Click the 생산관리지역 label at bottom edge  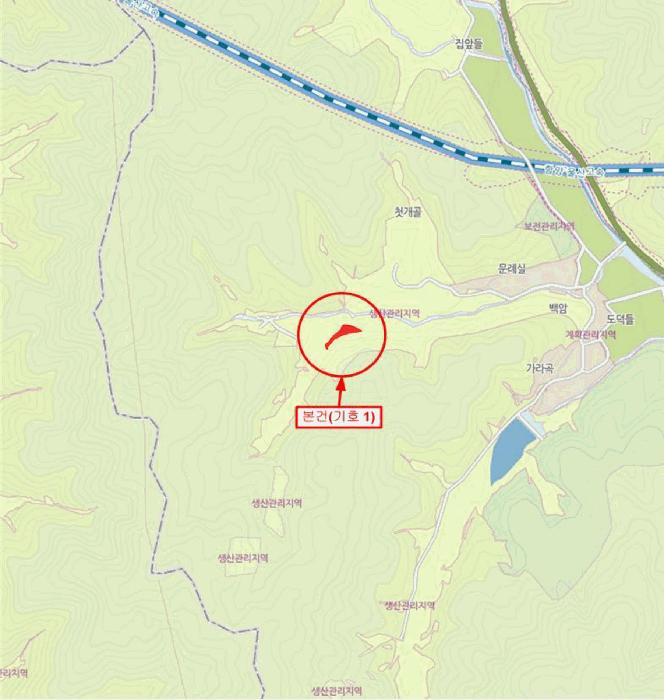337,691
